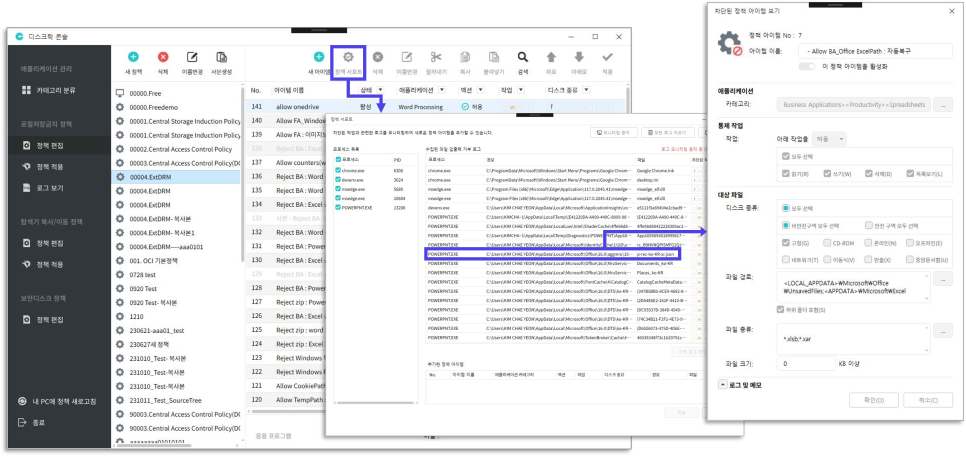Click the blocked-gear icon in the policy item dialog
This screenshot has height=456, width=966.
730,43
